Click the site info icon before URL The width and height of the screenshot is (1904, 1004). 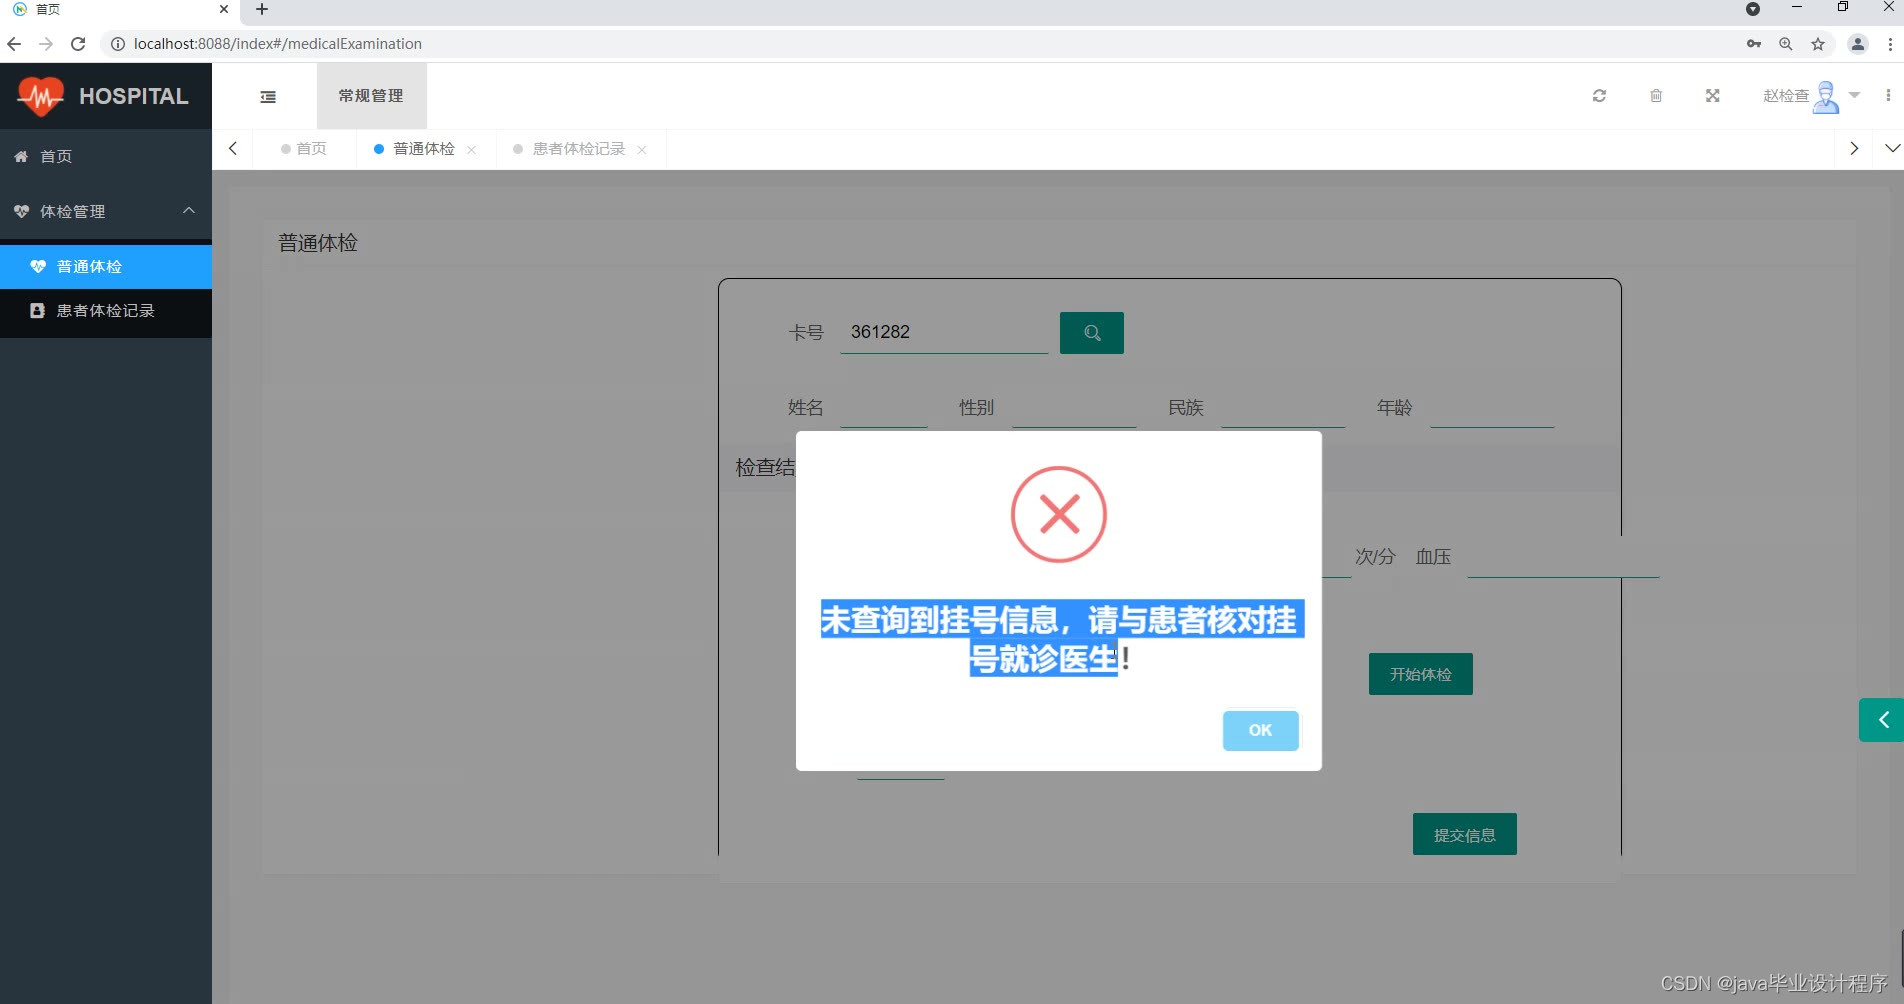tap(117, 44)
